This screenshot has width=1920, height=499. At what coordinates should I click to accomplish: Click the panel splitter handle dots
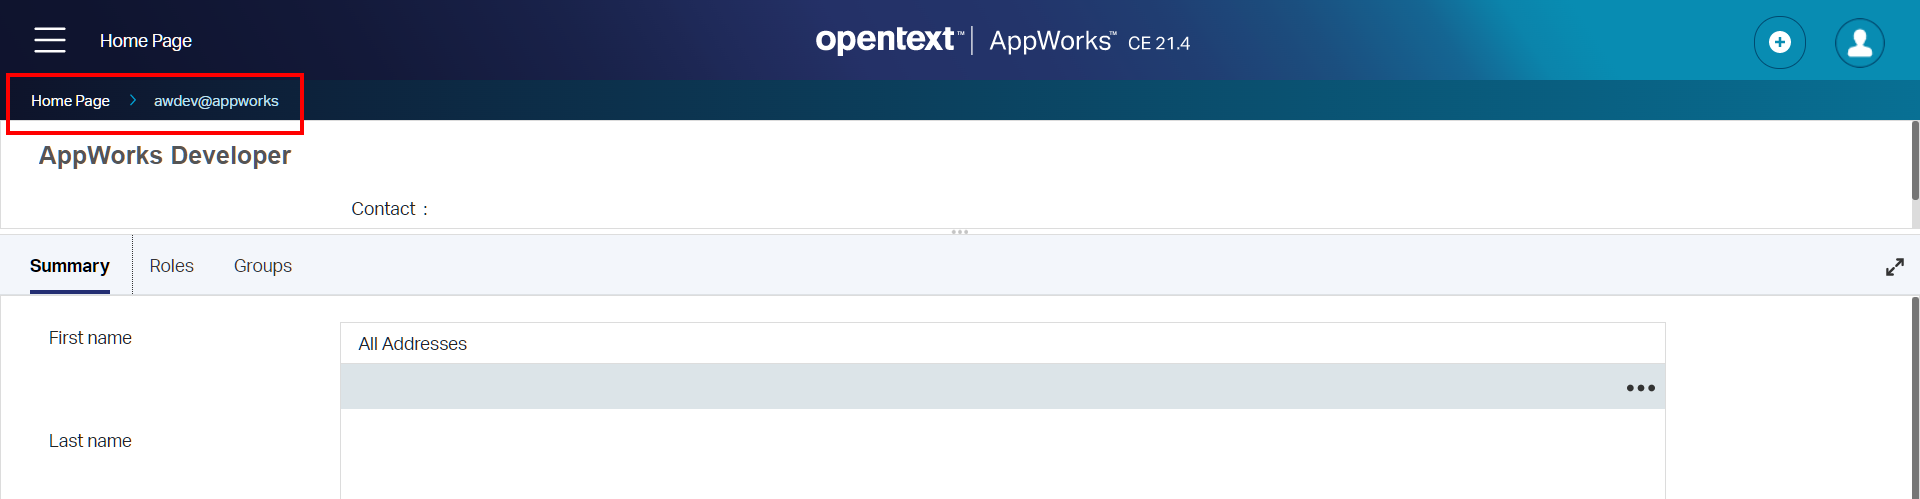click(960, 232)
